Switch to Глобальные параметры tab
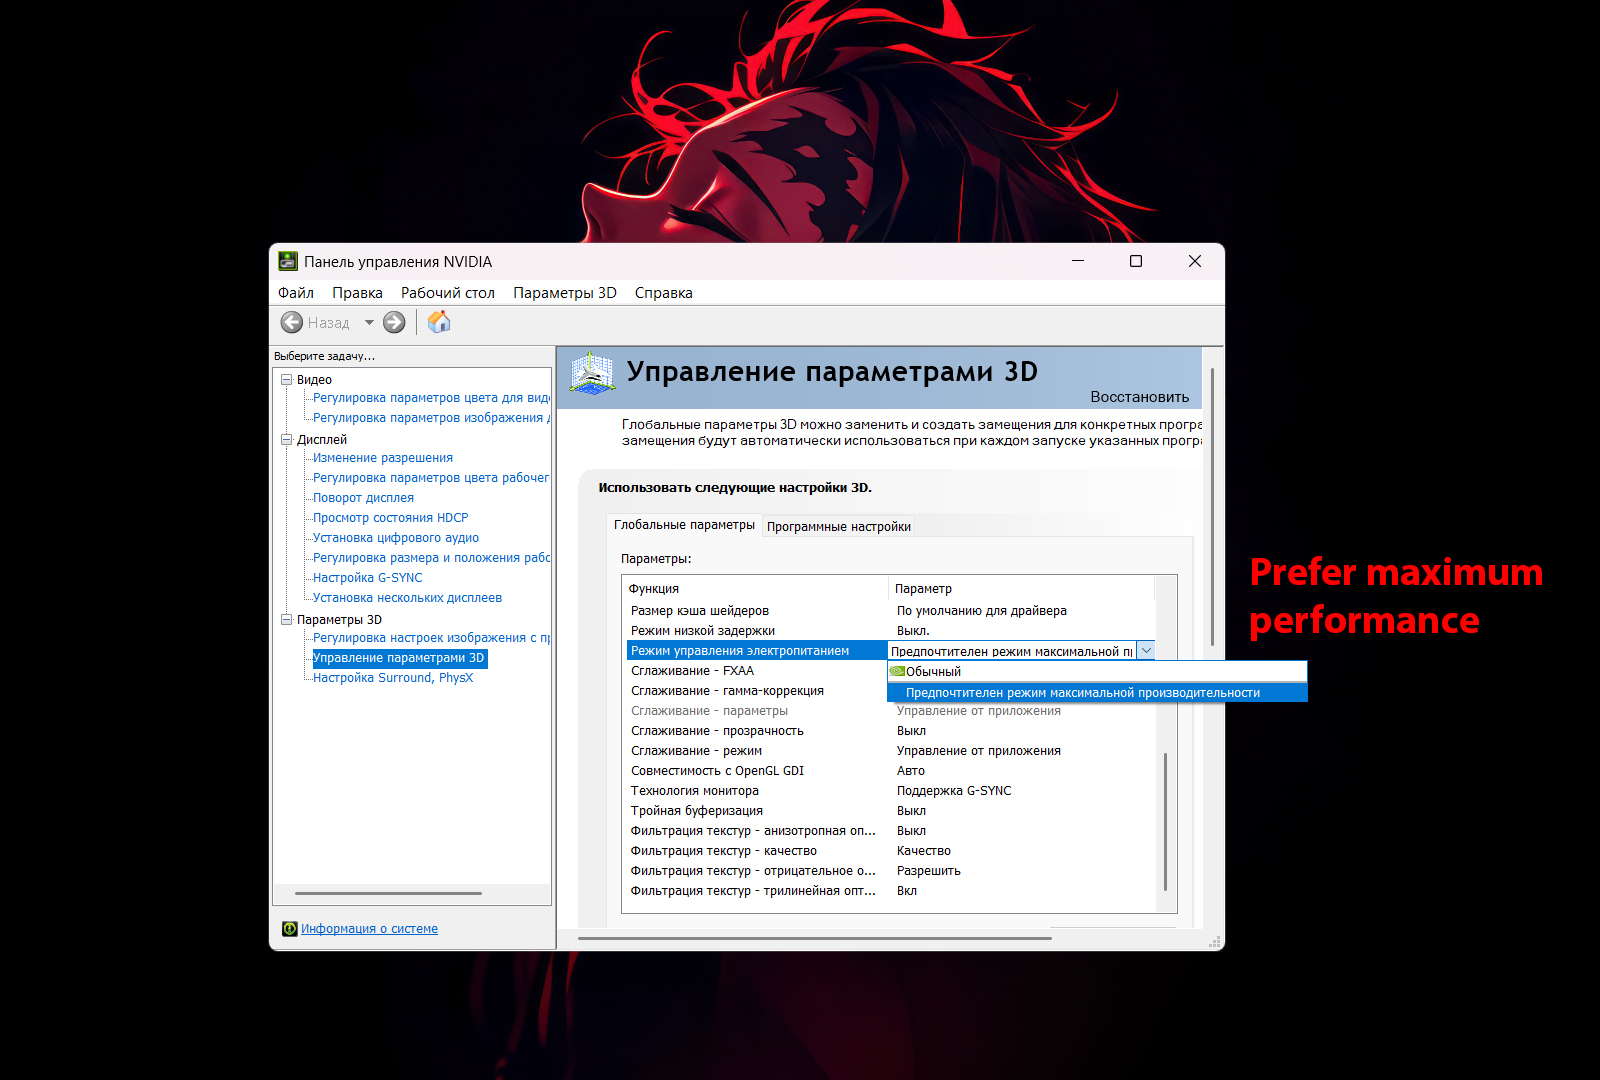 click(684, 525)
